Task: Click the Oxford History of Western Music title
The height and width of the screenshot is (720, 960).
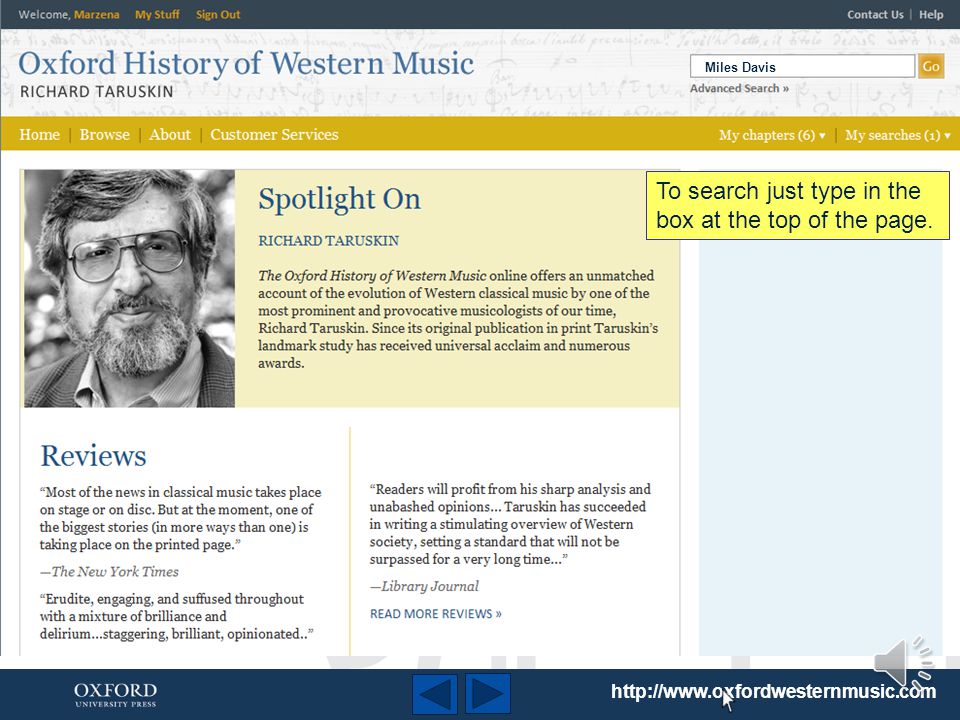Action: [x=246, y=64]
